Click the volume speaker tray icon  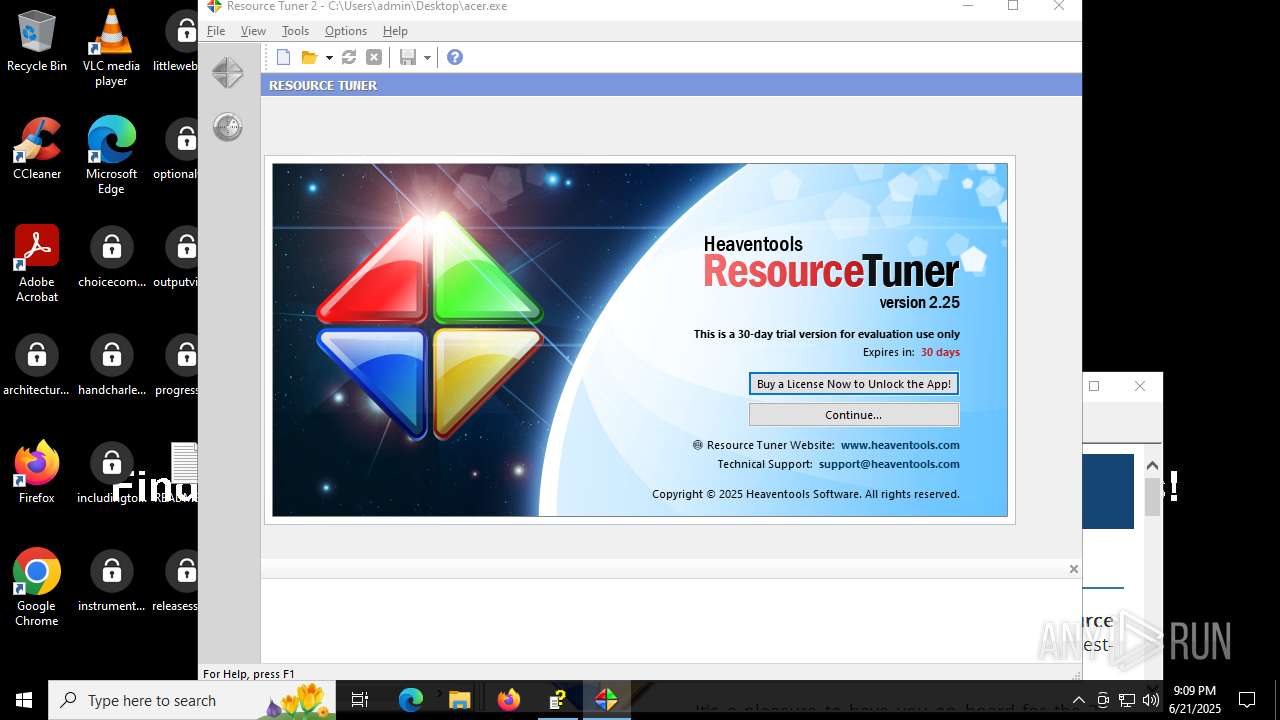[x=1151, y=700]
